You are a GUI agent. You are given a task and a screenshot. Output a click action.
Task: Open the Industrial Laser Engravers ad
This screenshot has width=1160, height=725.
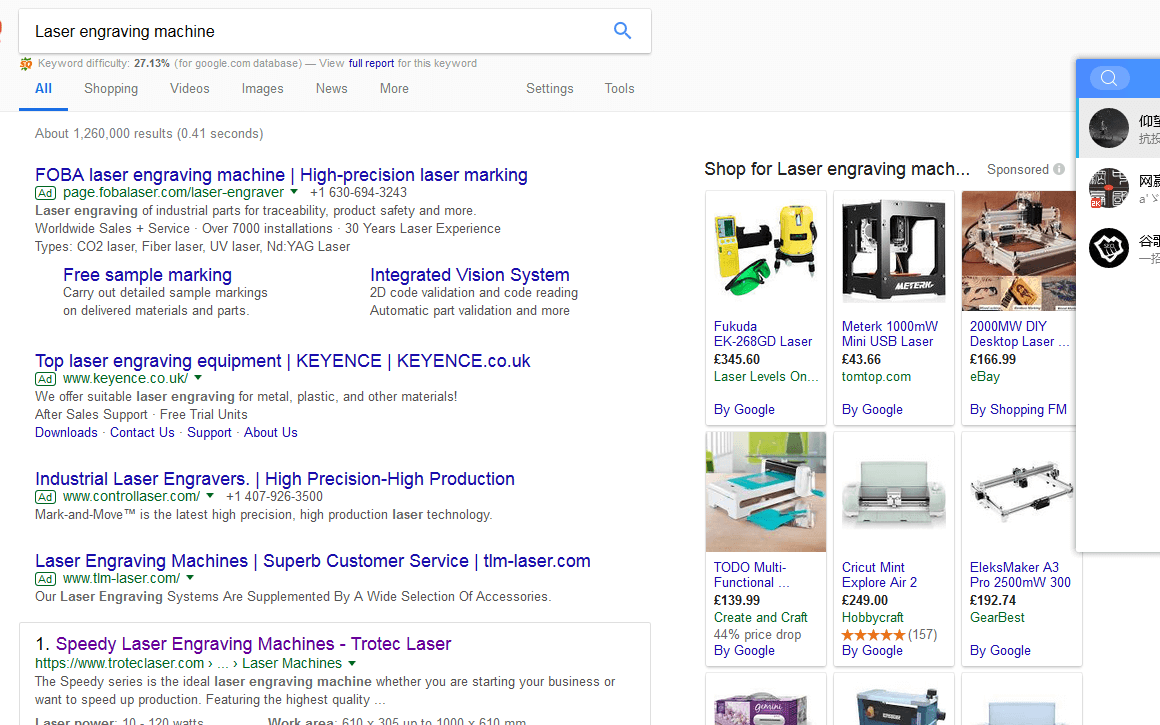pos(274,479)
